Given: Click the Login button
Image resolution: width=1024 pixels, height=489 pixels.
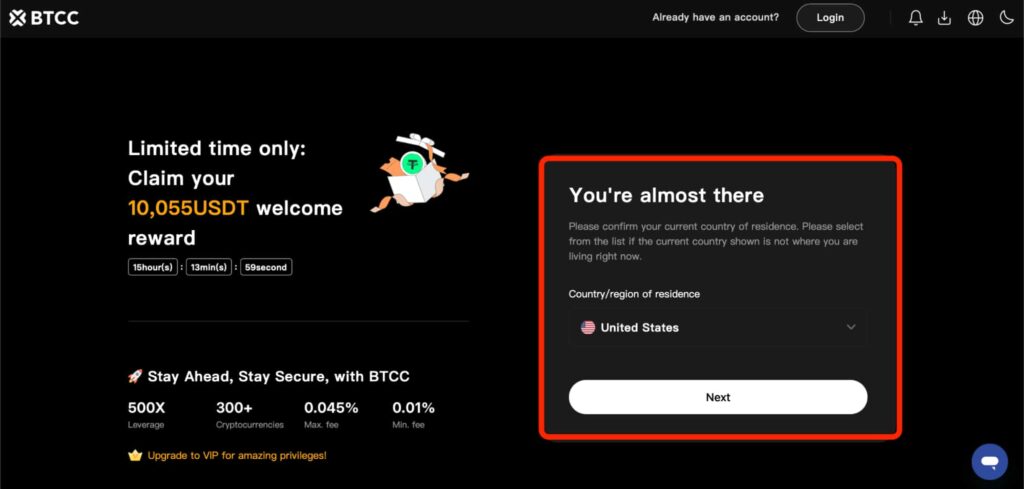Looking at the screenshot, I should (830, 18).
